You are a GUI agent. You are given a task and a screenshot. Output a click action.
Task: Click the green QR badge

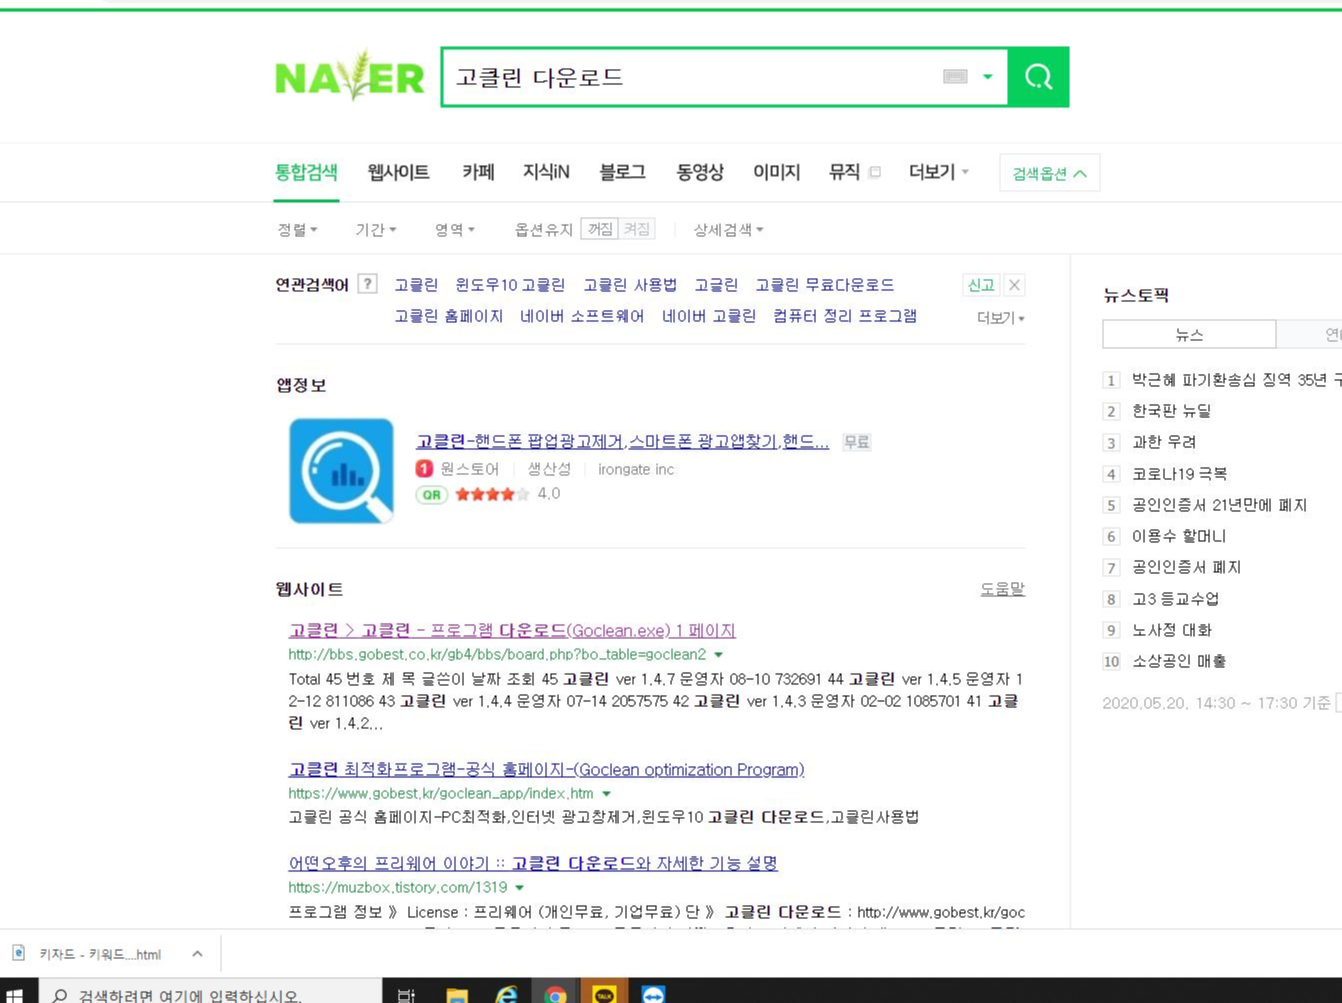(x=431, y=494)
